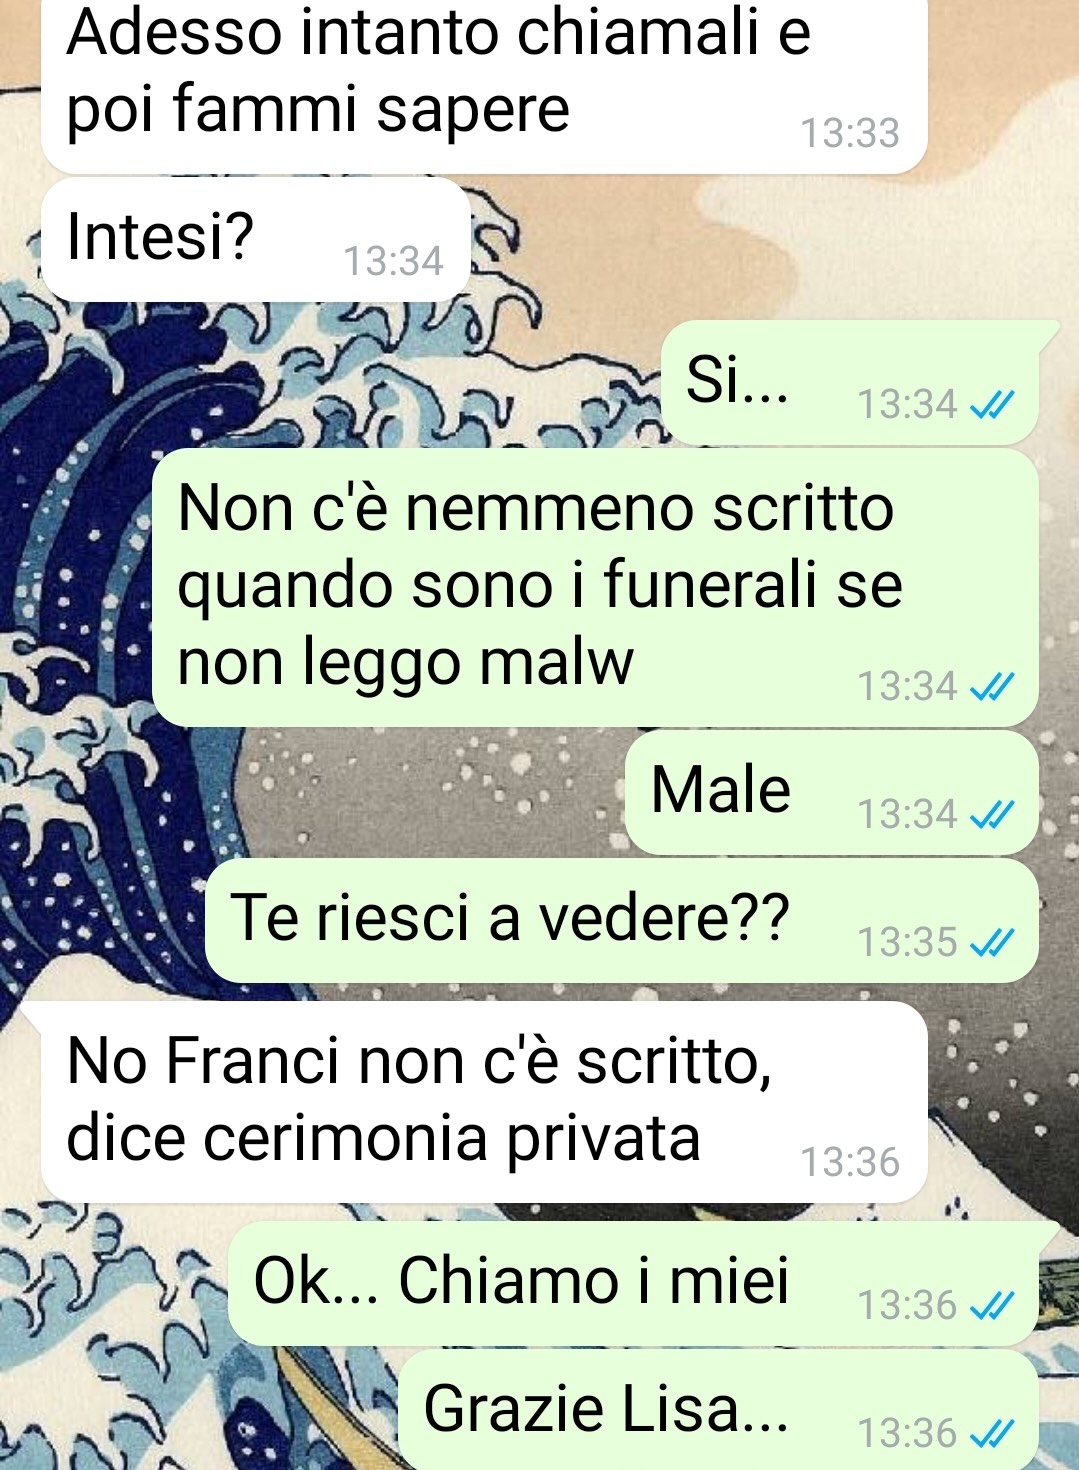The image size is (1079, 1470).
Task: Select the 'Male' correction message
Action: [831, 792]
